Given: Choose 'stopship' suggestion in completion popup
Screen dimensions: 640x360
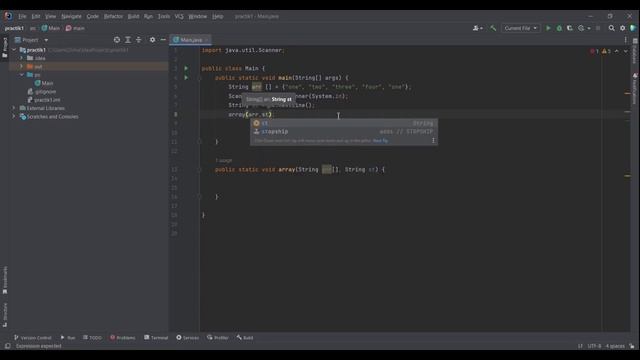Looking at the screenshot, I should (344, 131).
